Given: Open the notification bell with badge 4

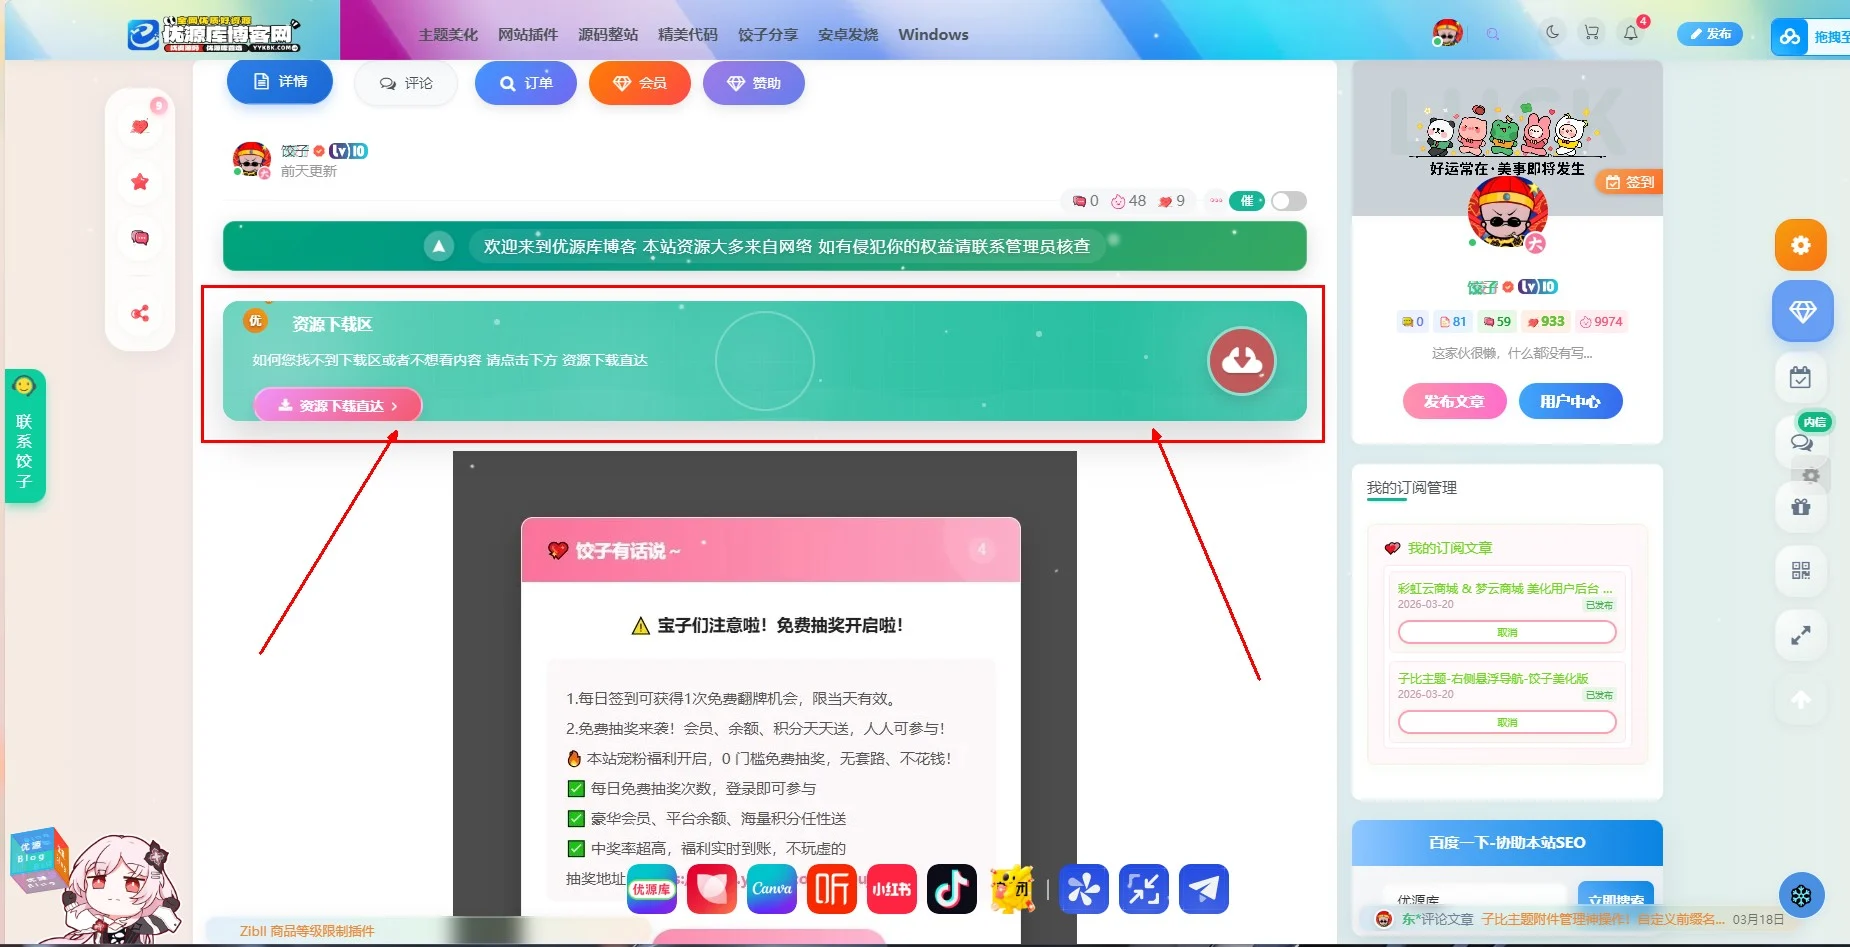Looking at the screenshot, I should click(1630, 33).
